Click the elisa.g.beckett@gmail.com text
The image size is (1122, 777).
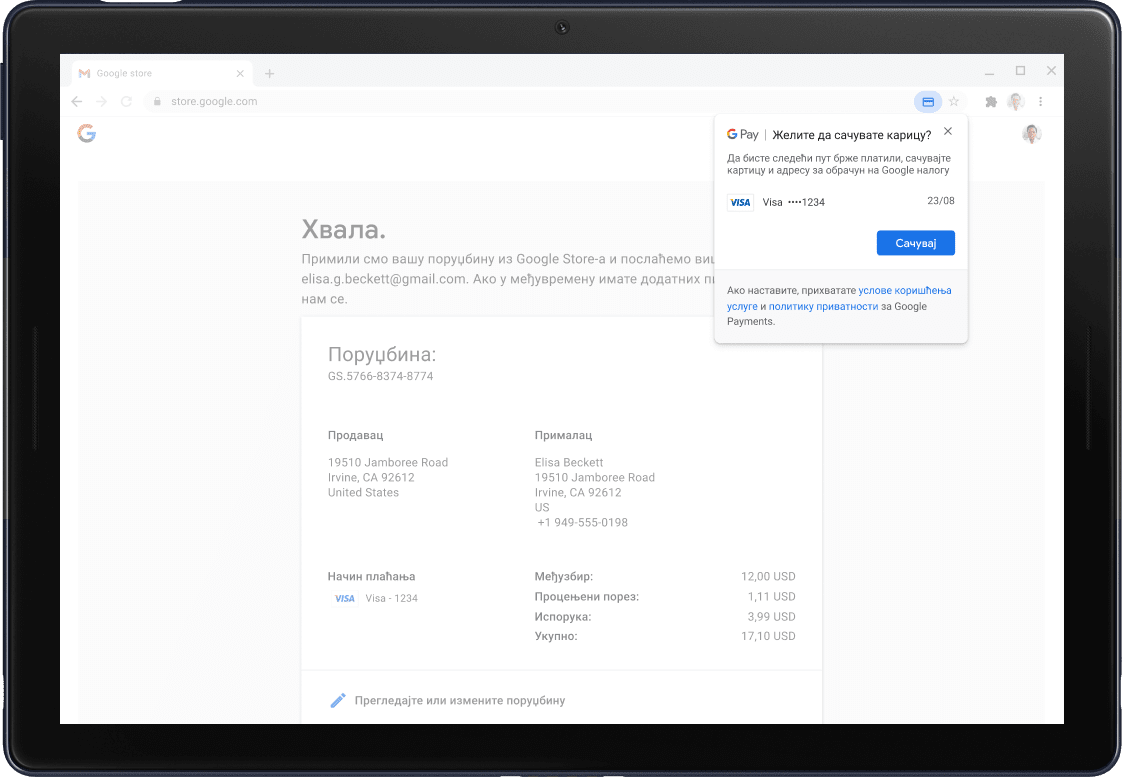point(384,279)
